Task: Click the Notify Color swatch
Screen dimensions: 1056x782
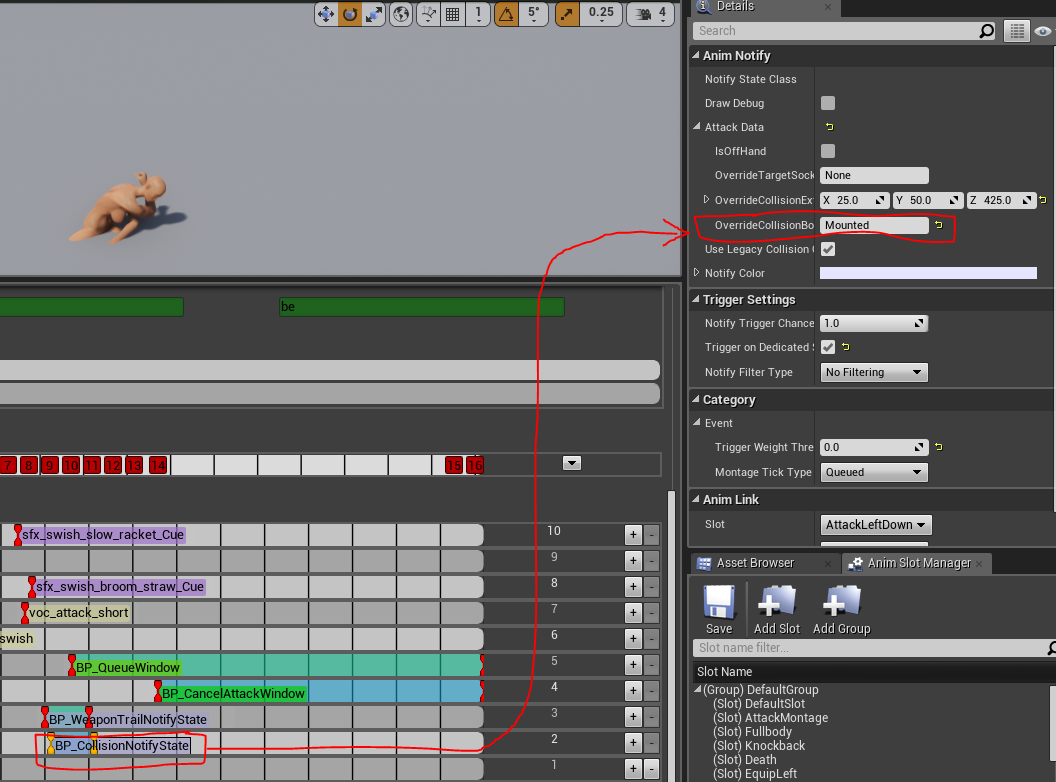Action: tap(928, 273)
